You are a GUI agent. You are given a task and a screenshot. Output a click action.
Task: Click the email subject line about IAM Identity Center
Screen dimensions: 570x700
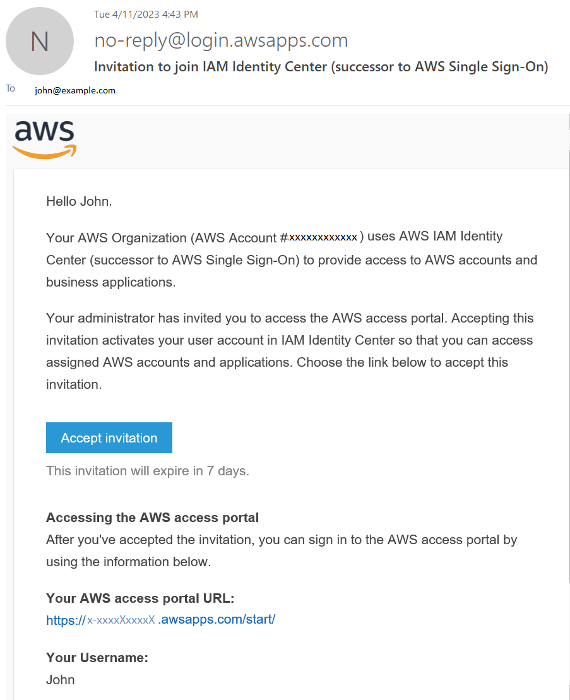(321, 67)
